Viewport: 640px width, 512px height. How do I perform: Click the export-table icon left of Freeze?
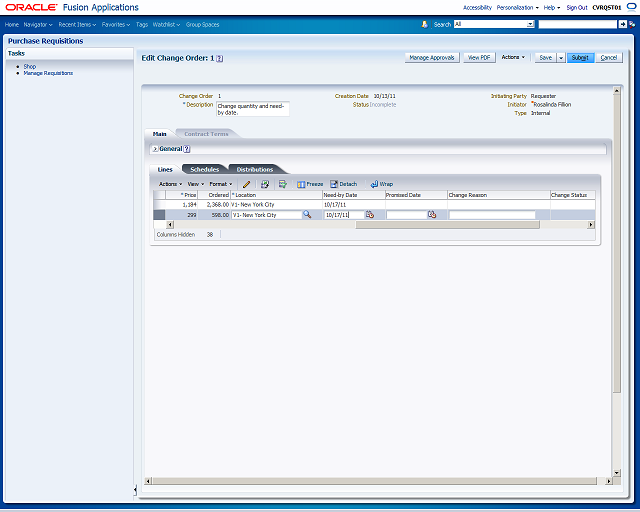click(x=282, y=184)
